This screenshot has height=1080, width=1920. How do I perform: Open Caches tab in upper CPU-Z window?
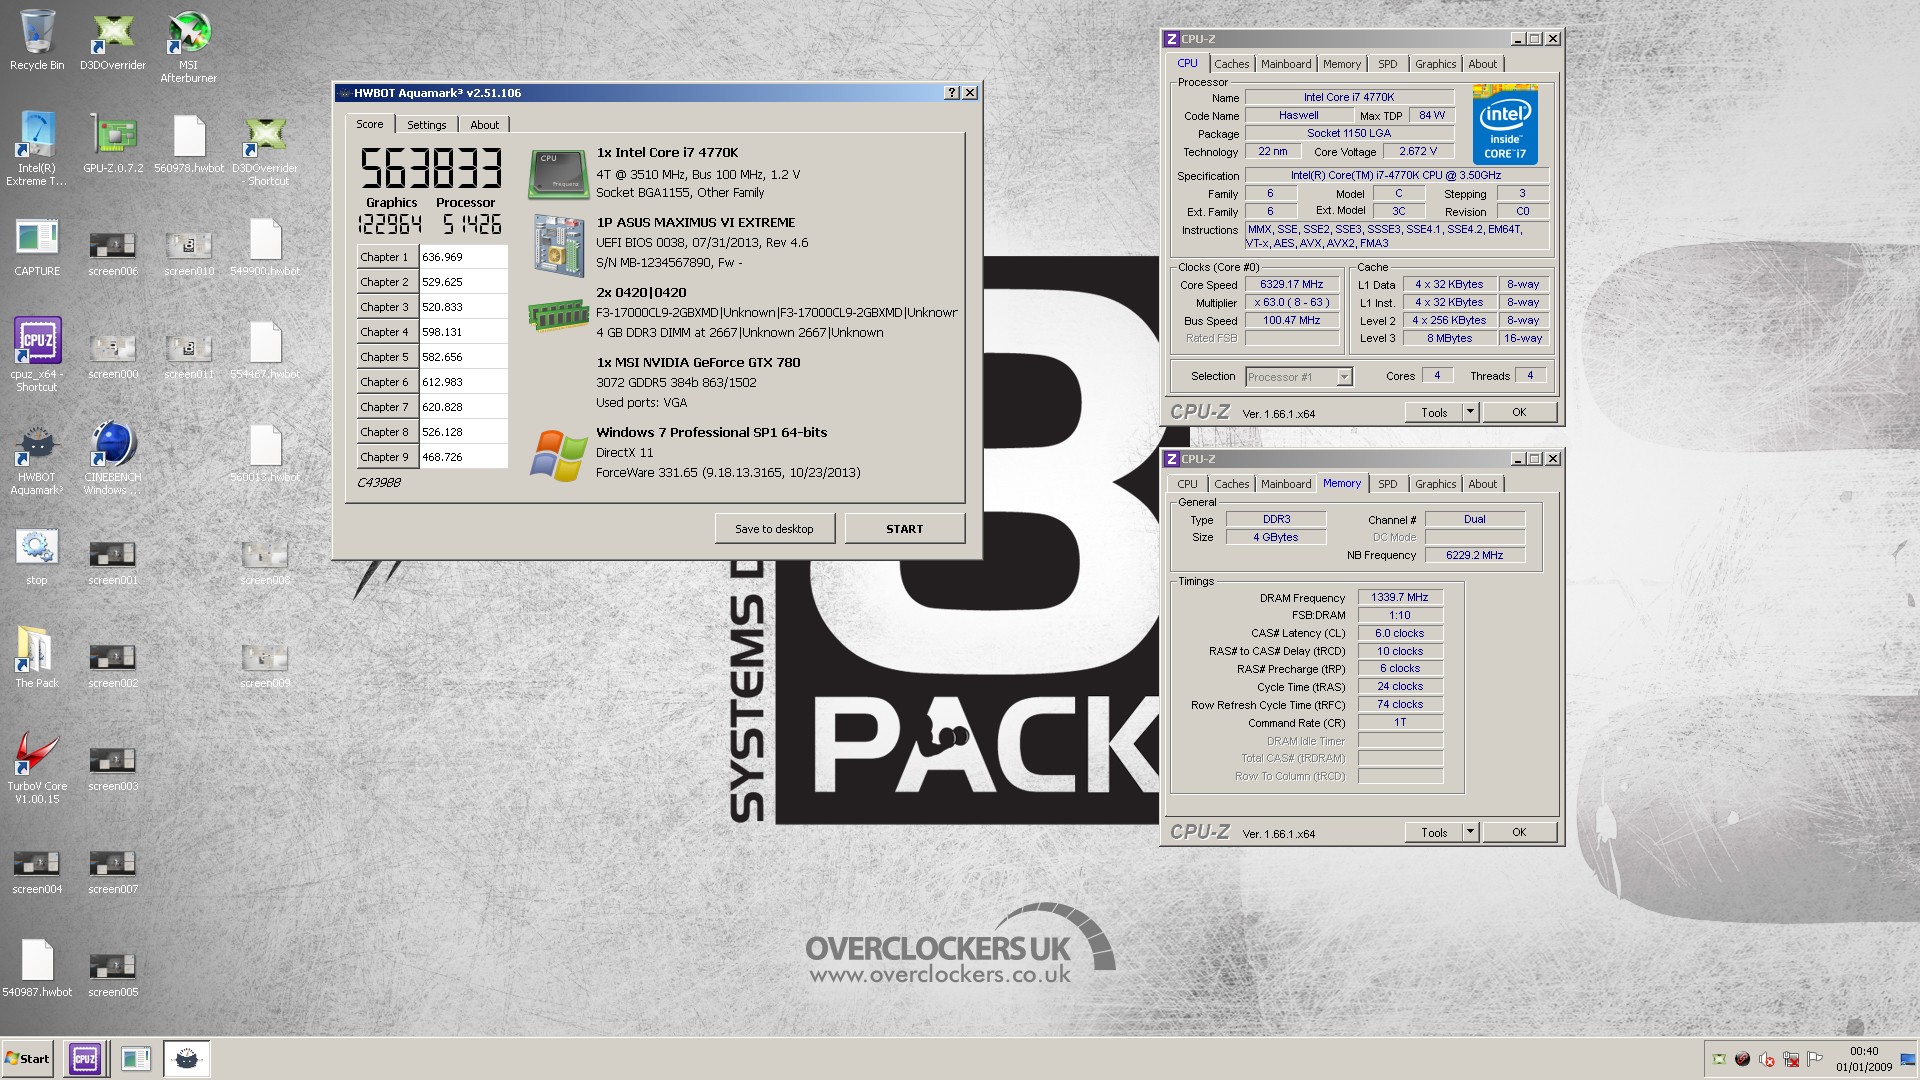[1231, 64]
